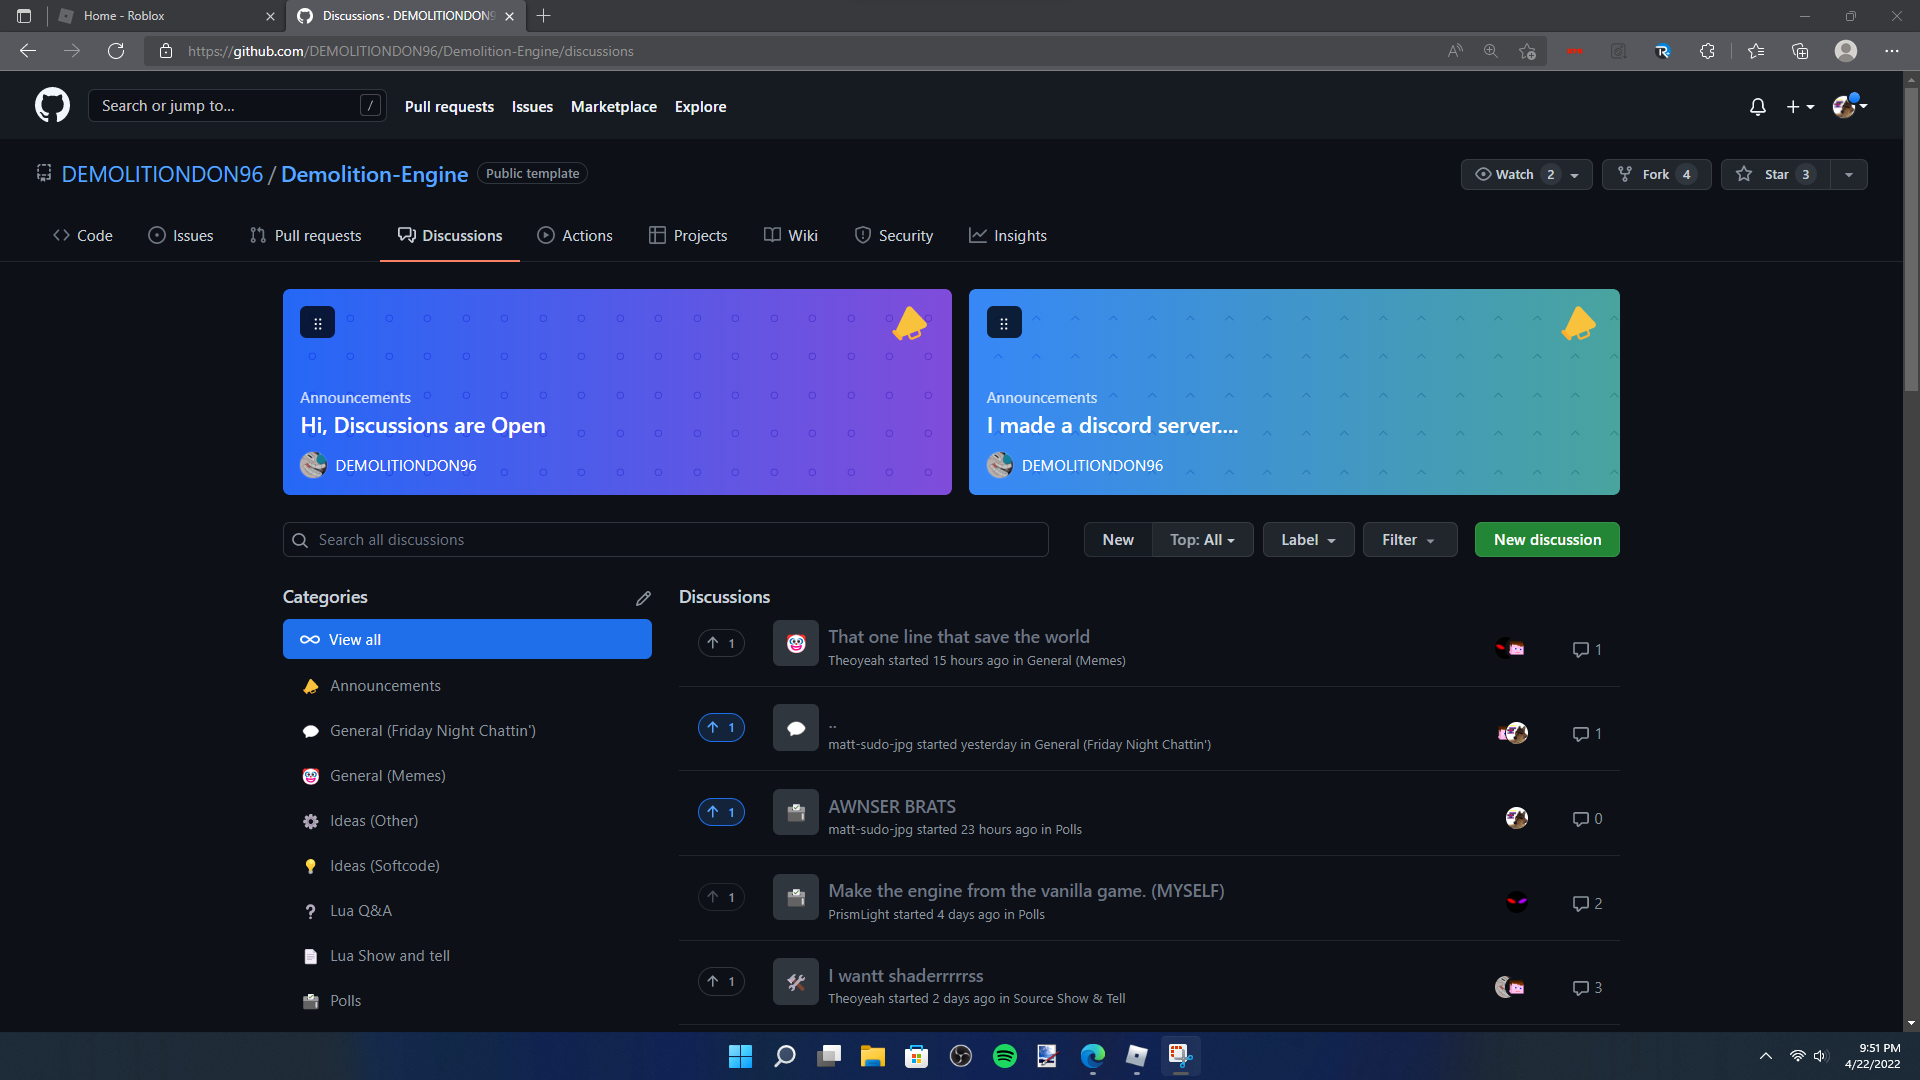The image size is (1920, 1080).
Task: Toggle upvote on the ".." discussion by matt-sudo-jpg
Action: pyautogui.click(x=721, y=727)
